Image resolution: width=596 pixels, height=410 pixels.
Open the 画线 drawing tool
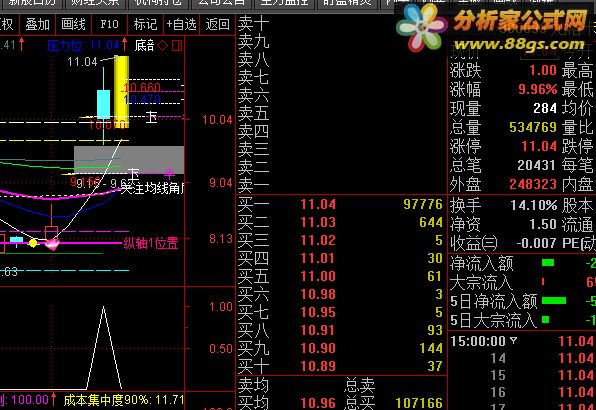[73, 25]
